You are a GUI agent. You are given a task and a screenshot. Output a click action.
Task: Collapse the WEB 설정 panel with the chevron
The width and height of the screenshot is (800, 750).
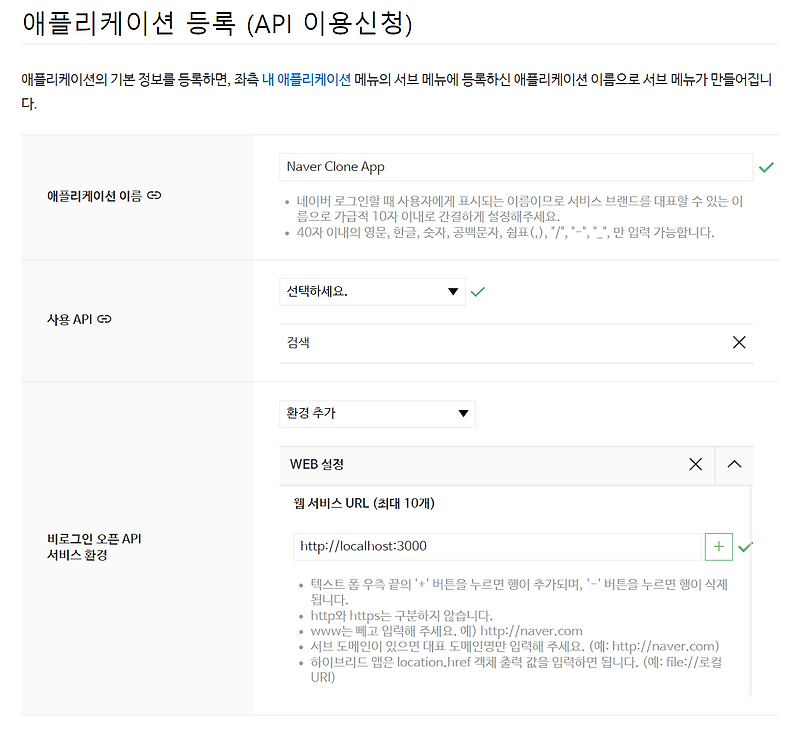pos(734,464)
